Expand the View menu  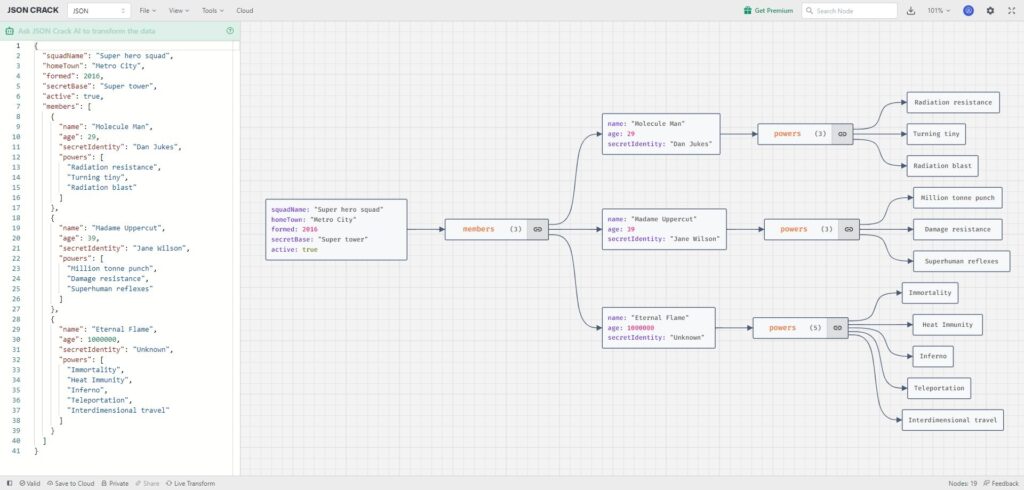(x=179, y=10)
